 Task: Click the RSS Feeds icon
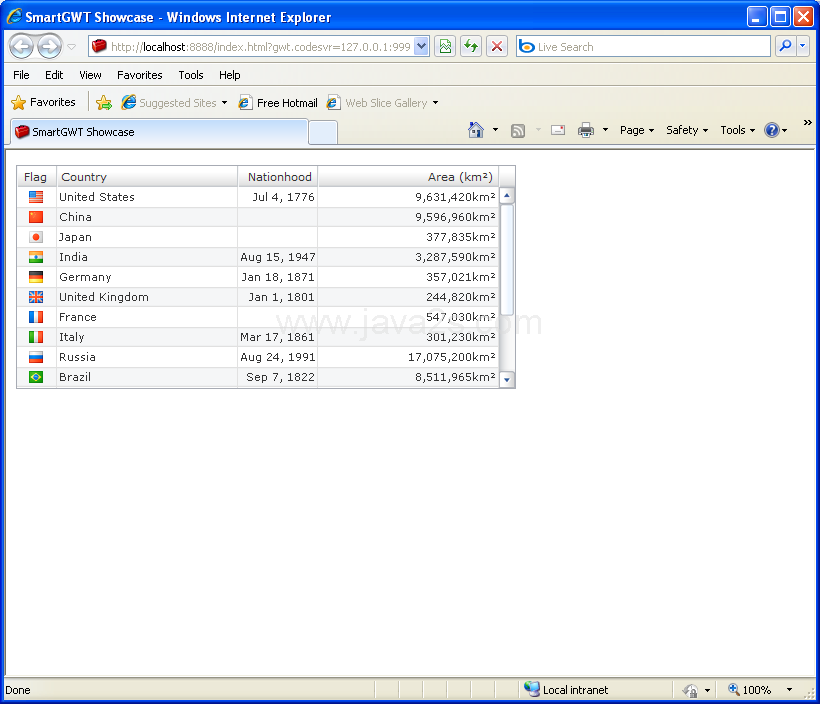pos(518,130)
